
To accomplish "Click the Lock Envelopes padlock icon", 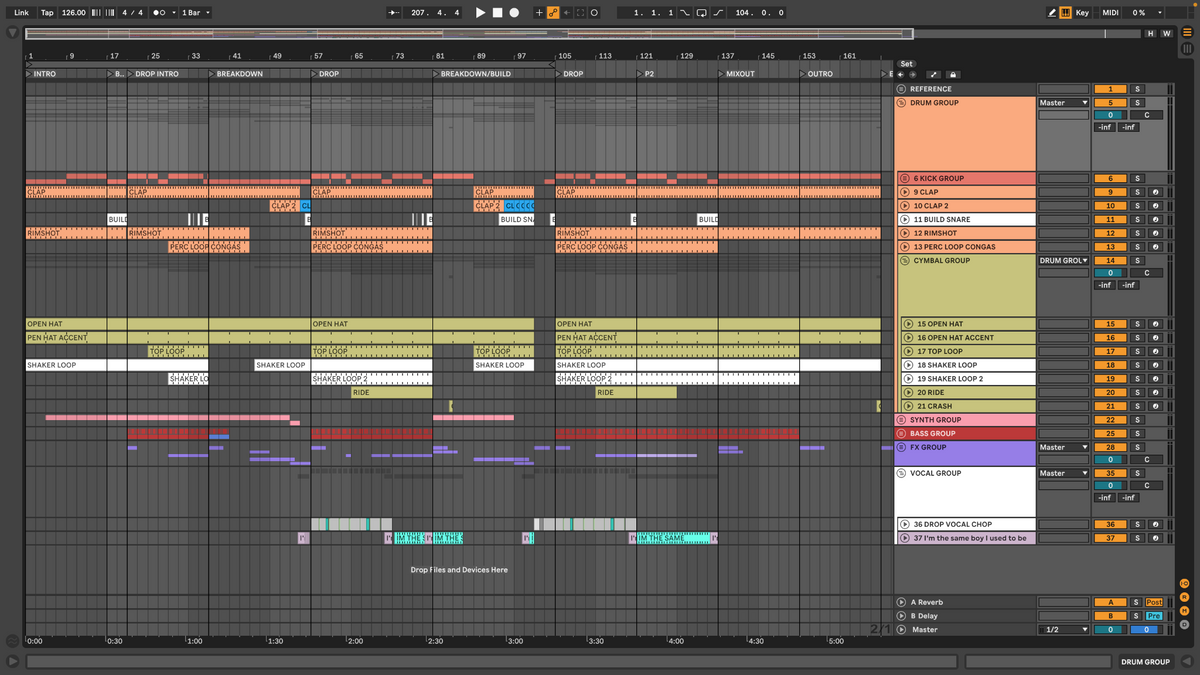I will [x=952, y=75].
